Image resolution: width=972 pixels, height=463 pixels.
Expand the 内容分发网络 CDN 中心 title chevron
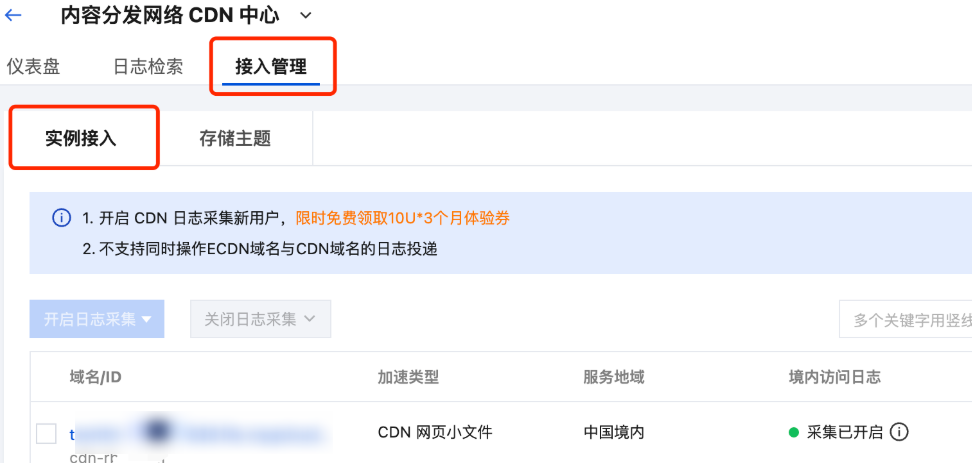pyautogui.click(x=305, y=15)
